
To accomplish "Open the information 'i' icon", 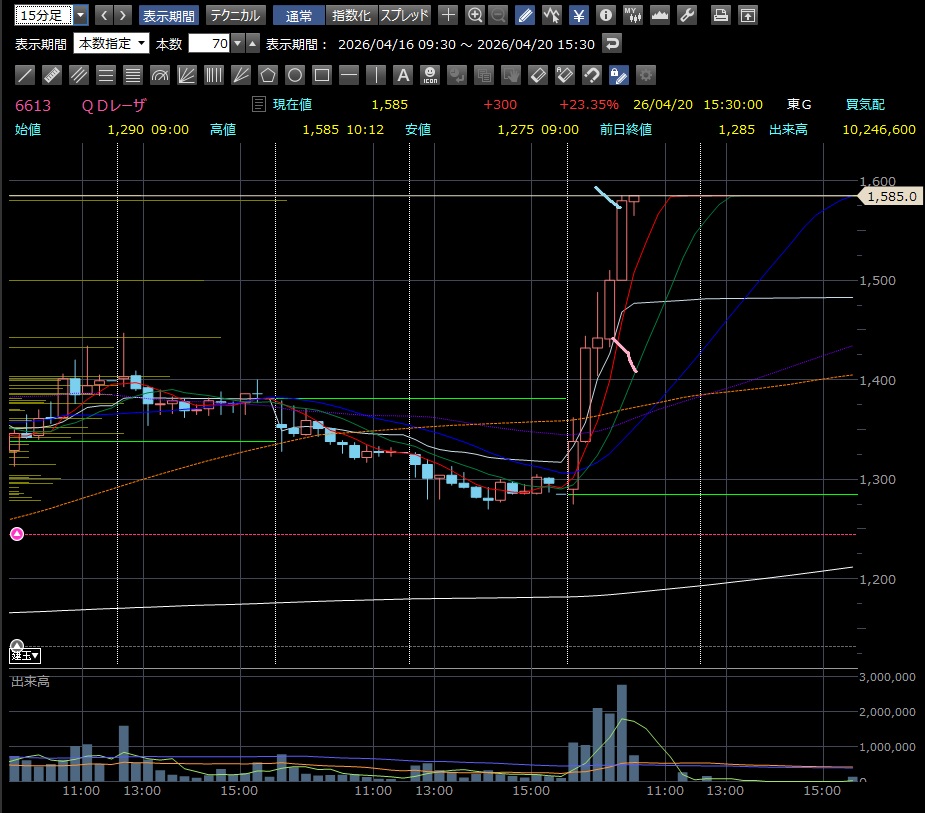I will 605,15.
